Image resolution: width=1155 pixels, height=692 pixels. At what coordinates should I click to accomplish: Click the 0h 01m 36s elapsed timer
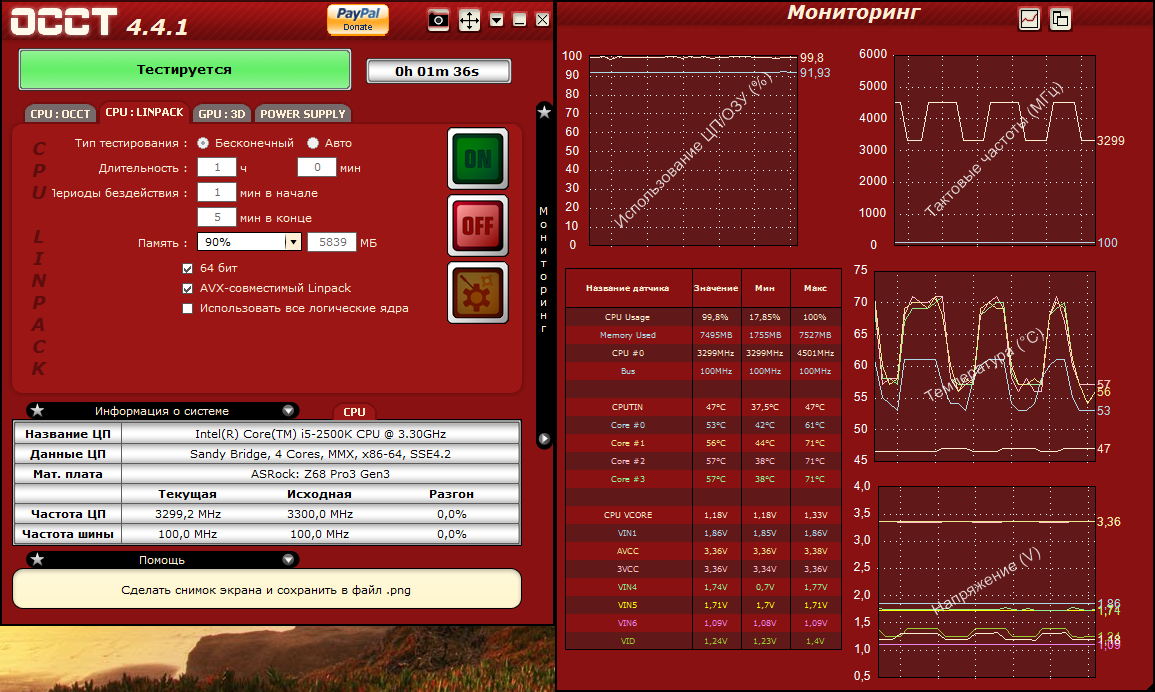click(x=438, y=71)
